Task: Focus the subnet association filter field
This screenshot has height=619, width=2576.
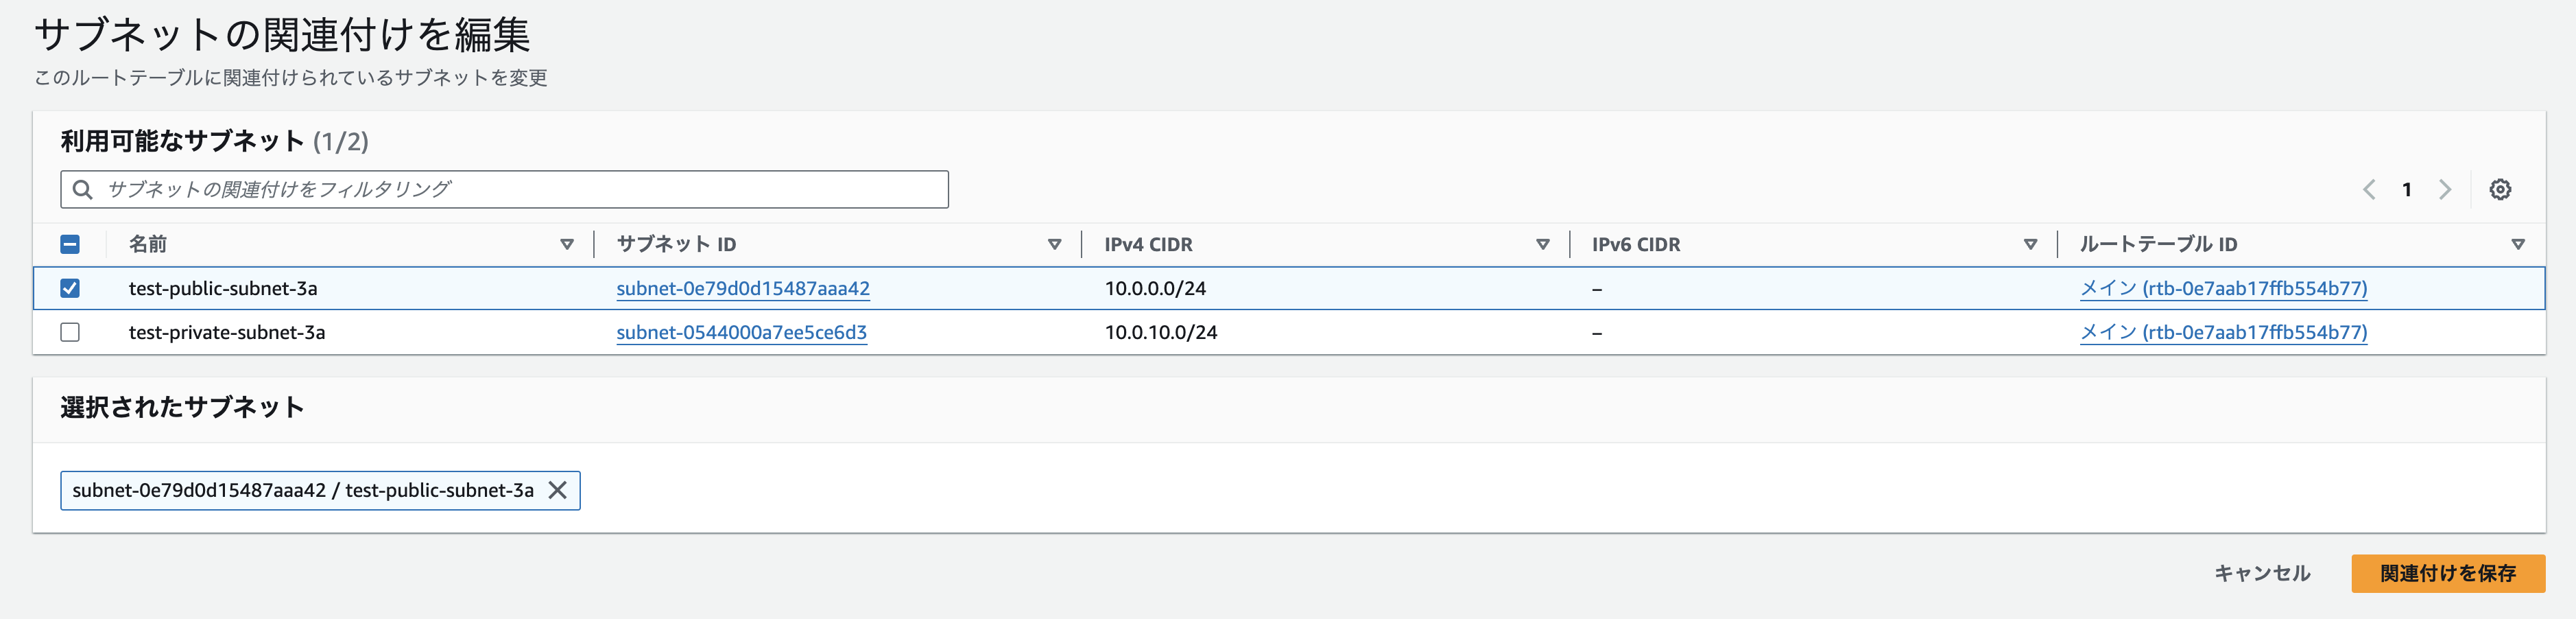Action: tap(504, 189)
